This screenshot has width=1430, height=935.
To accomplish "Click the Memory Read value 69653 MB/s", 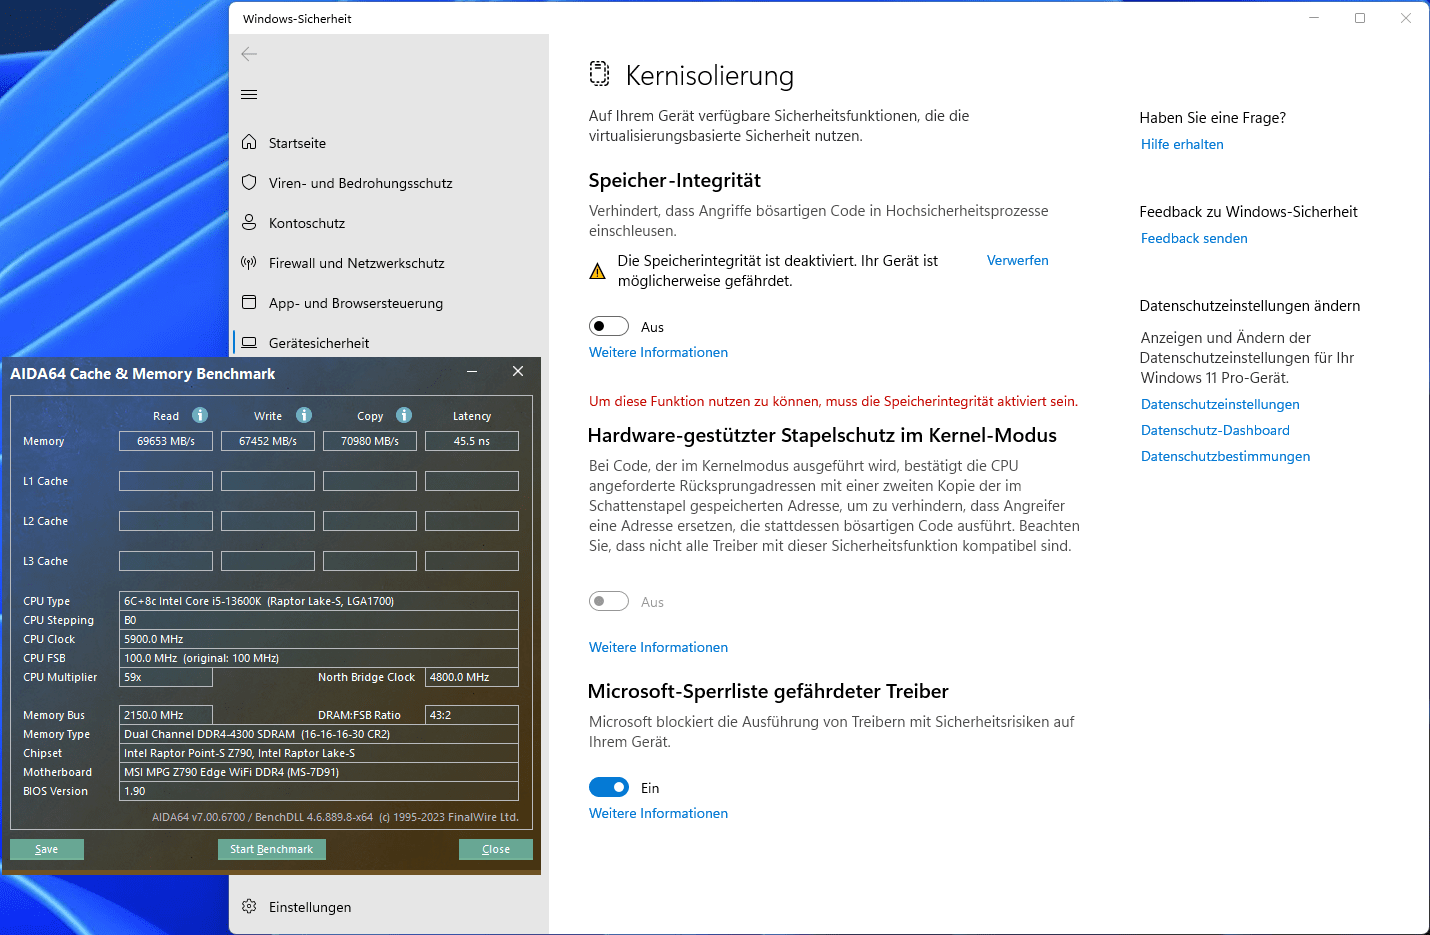I will 166,441.
